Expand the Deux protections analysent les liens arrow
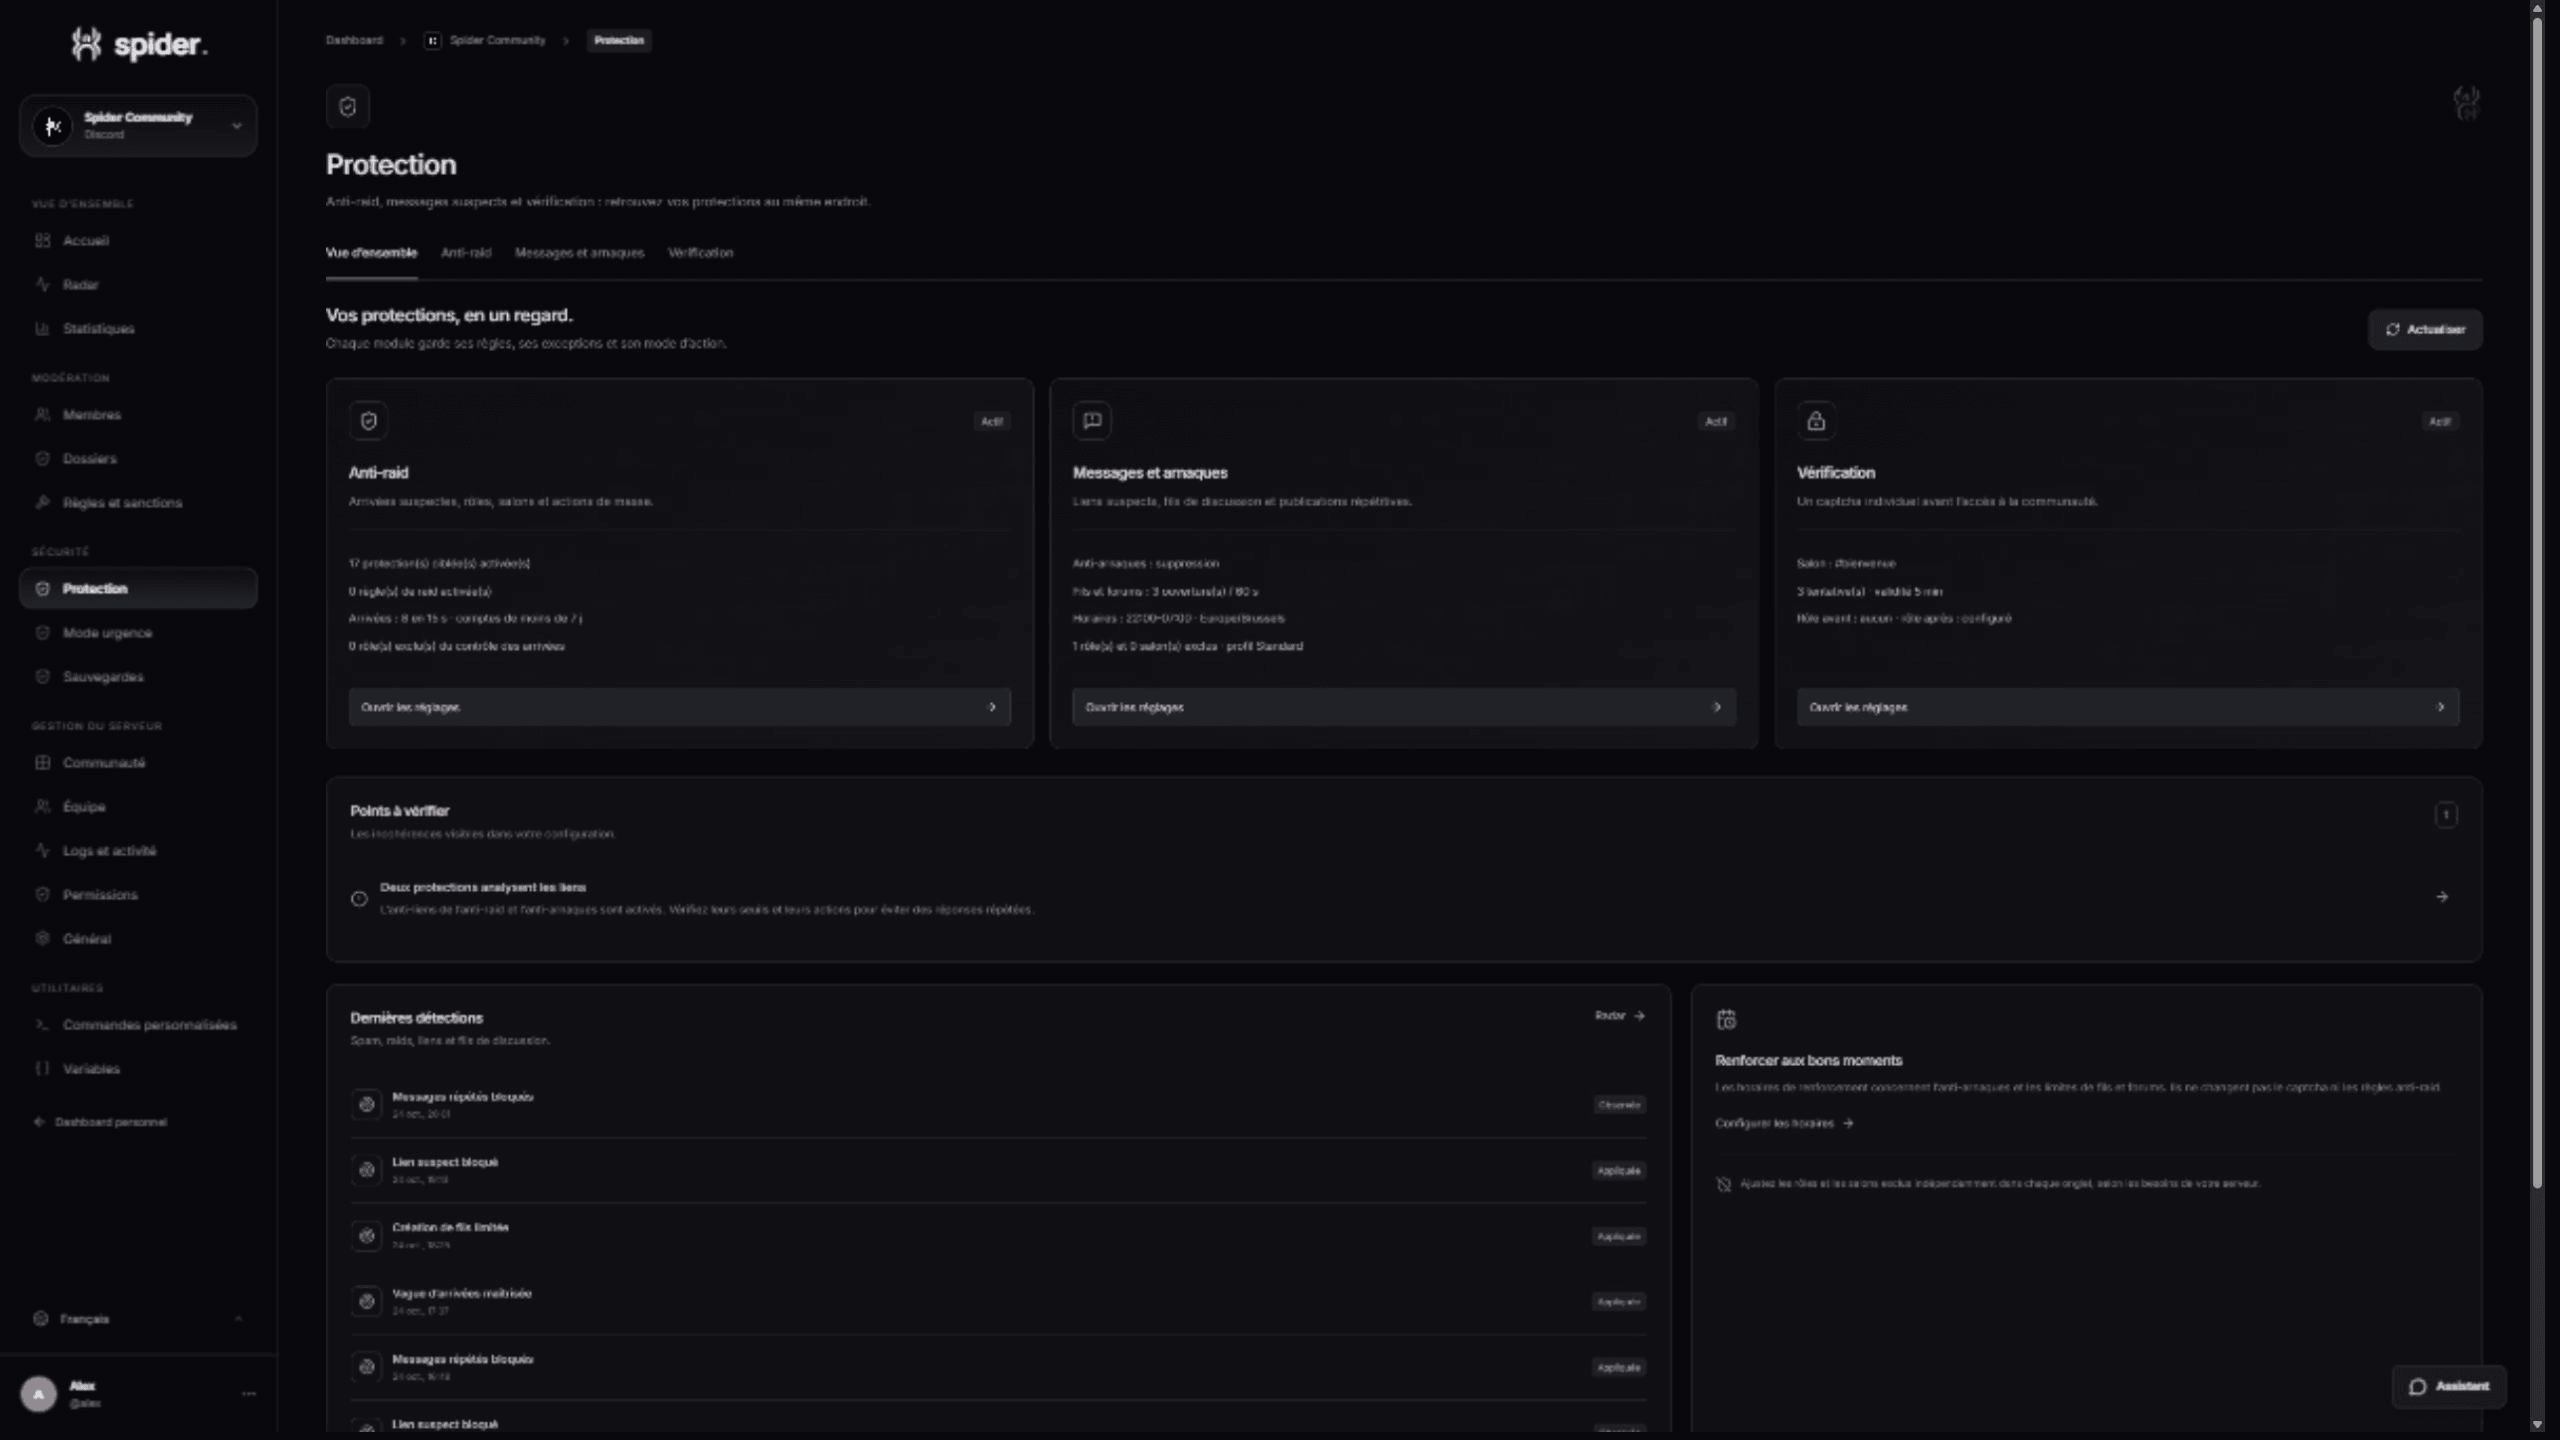Image resolution: width=2560 pixels, height=1440 pixels. [x=2442, y=897]
